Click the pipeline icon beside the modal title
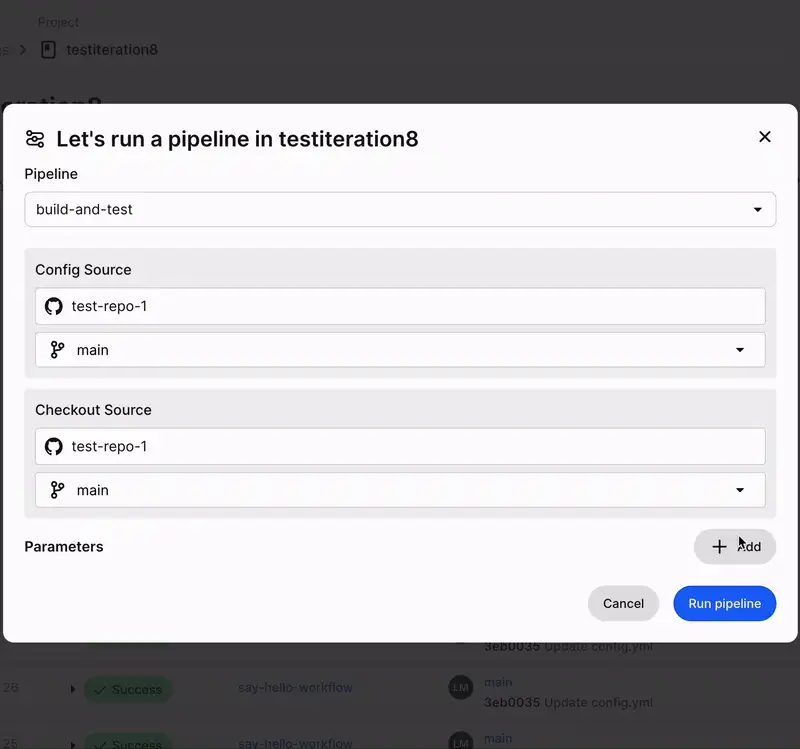Image resolution: width=800 pixels, height=749 pixels. [38, 138]
